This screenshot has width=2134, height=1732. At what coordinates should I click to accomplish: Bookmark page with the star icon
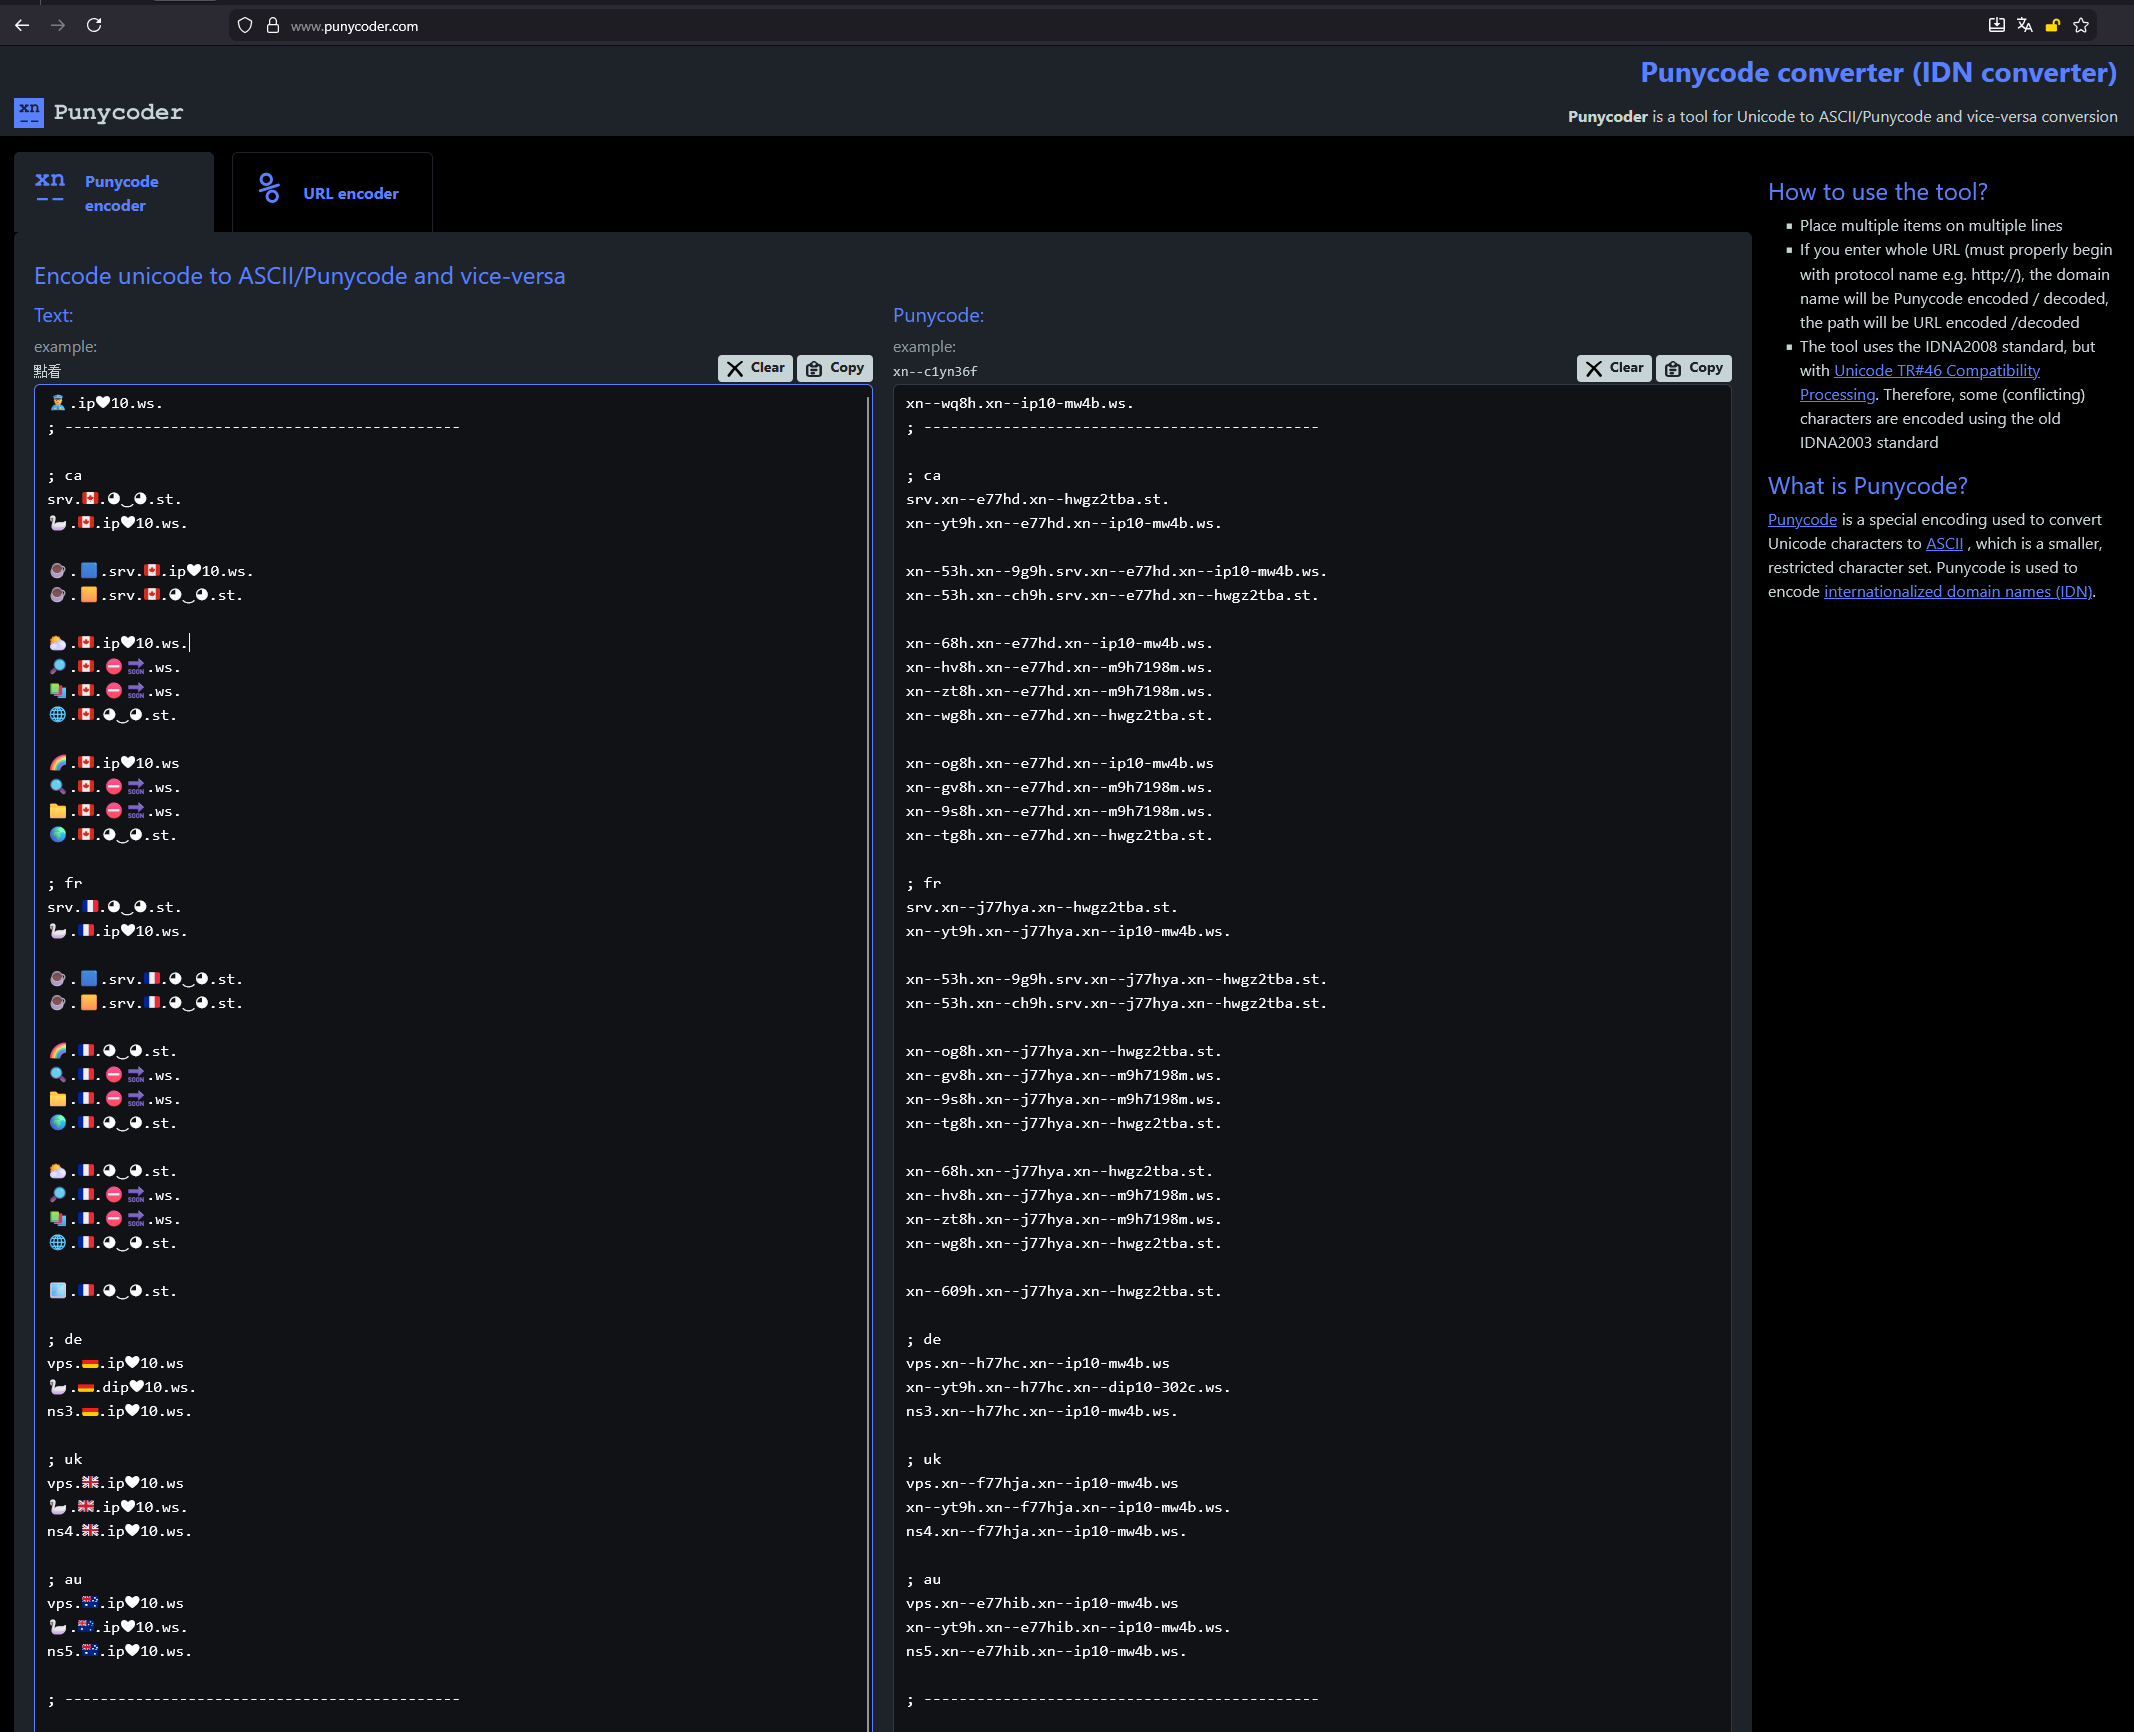(x=2081, y=26)
